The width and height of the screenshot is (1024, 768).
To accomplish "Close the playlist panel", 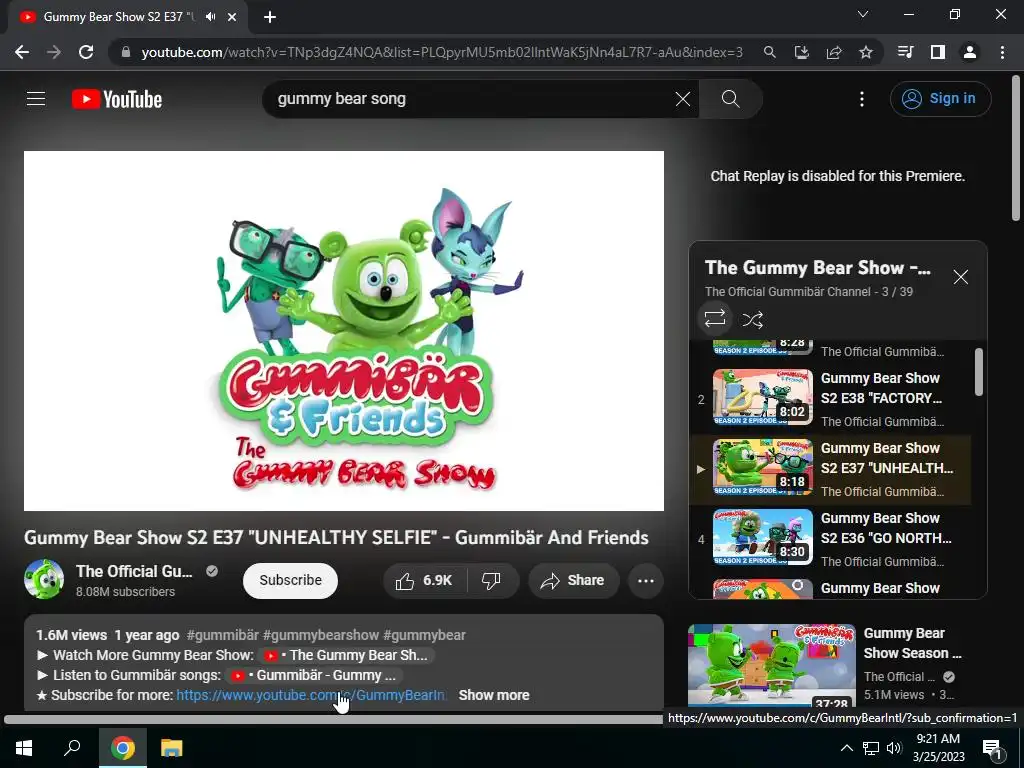I will tap(961, 277).
